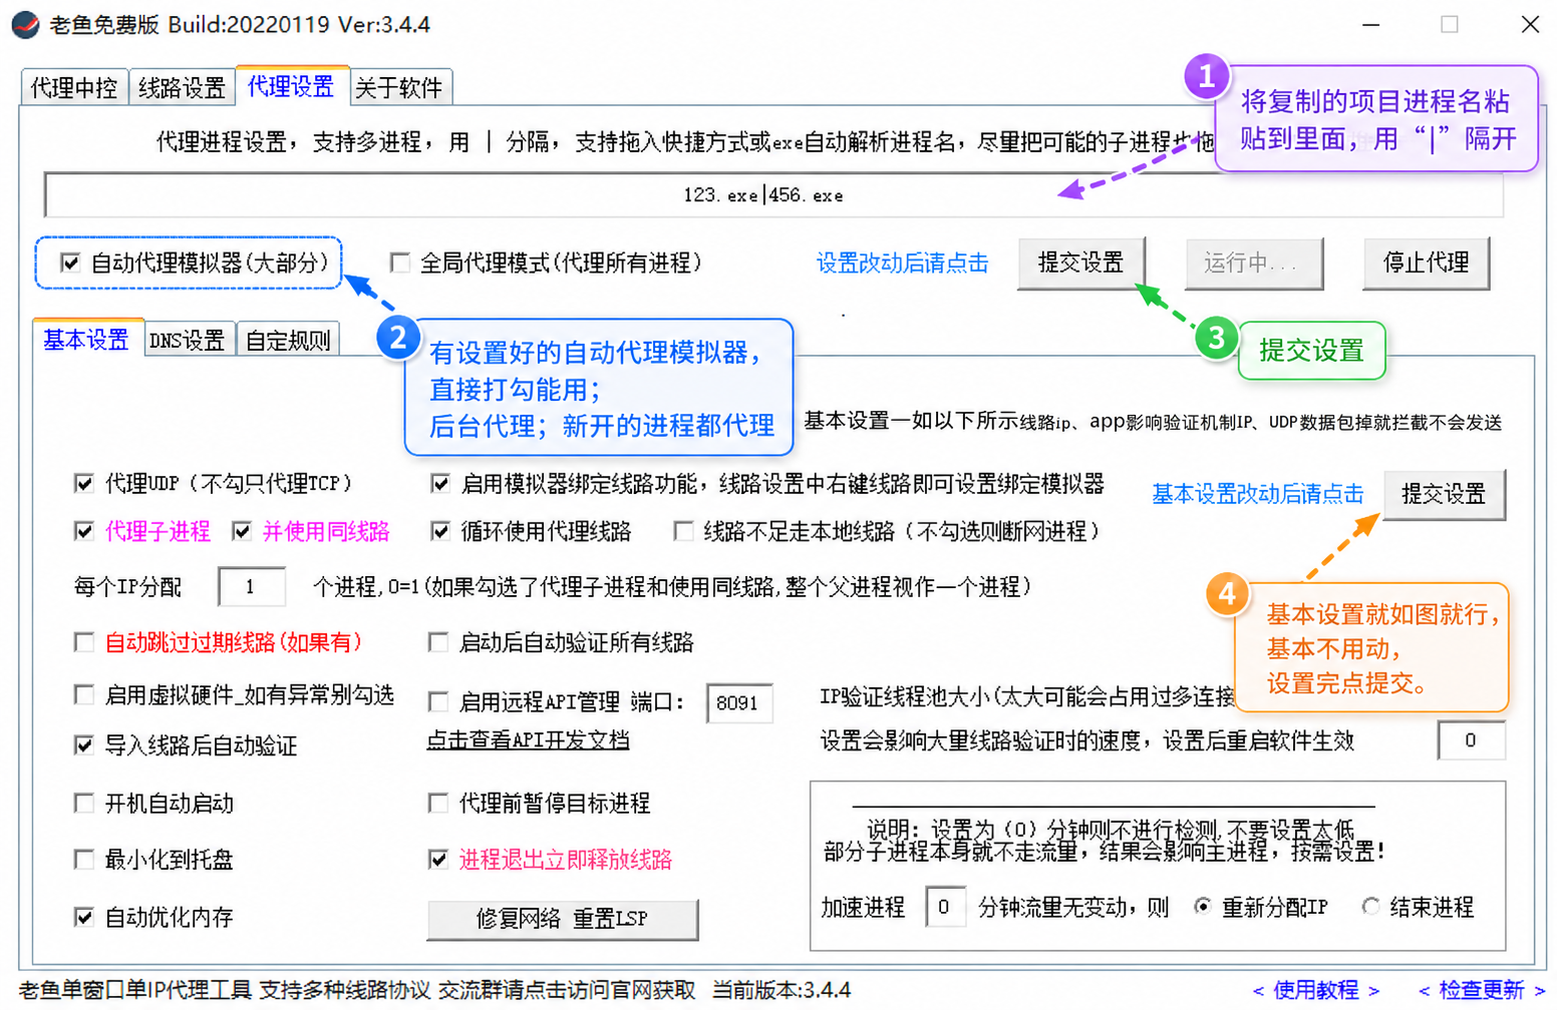Open the 自定规则 sub-tab
1557x1010 pixels.
288,341
